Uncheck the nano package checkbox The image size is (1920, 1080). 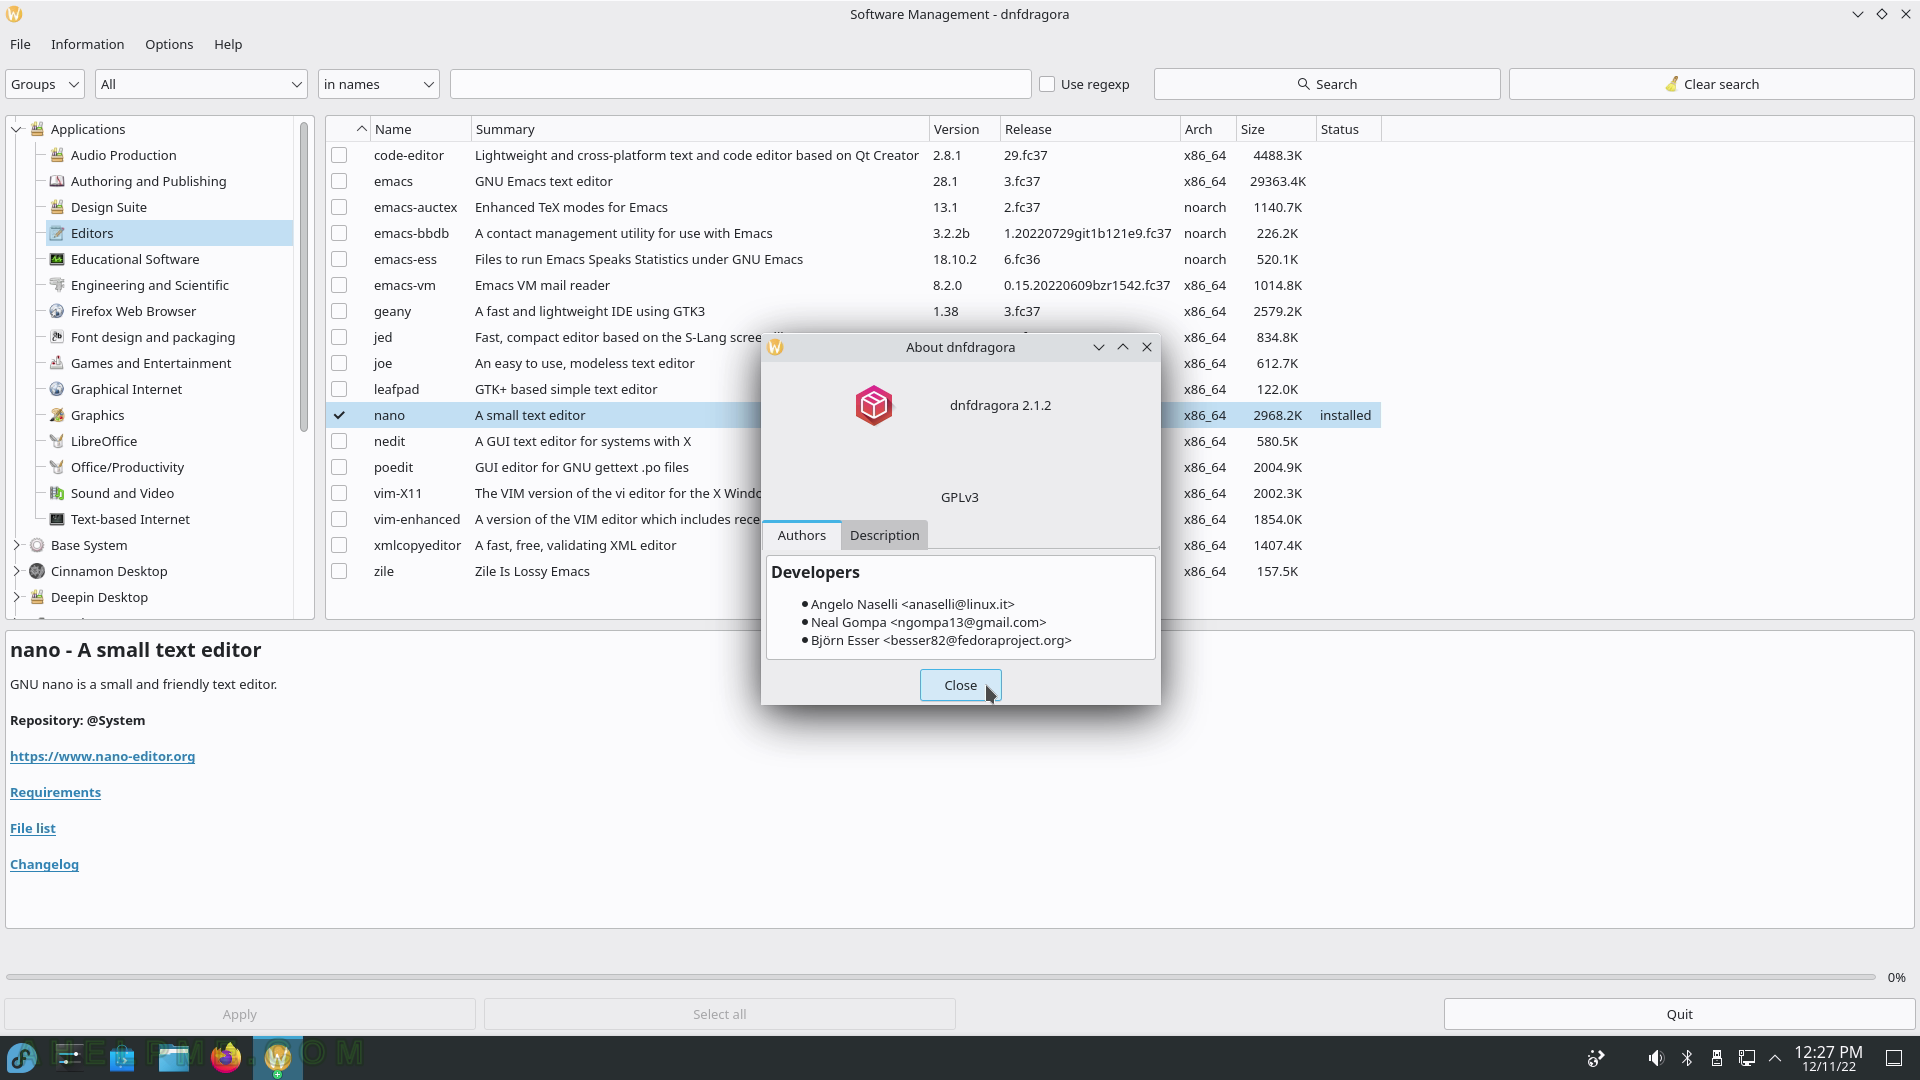339,415
